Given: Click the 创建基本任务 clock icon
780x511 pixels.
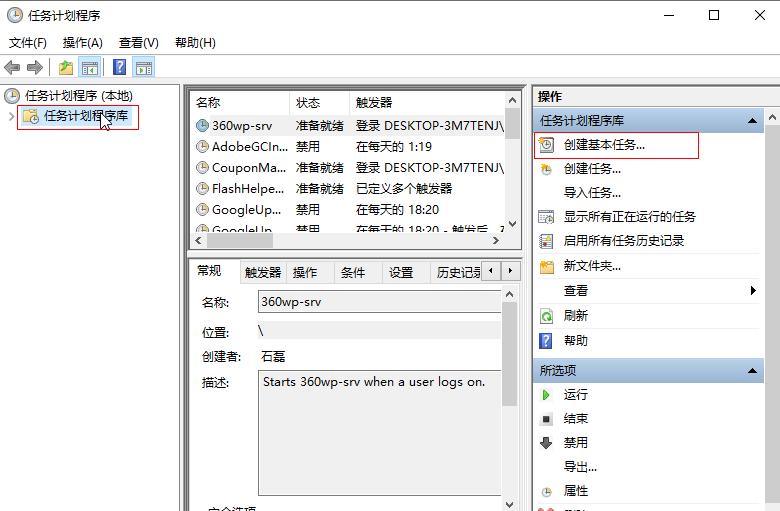Looking at the screenshot, I should click(x=547, y=145).
